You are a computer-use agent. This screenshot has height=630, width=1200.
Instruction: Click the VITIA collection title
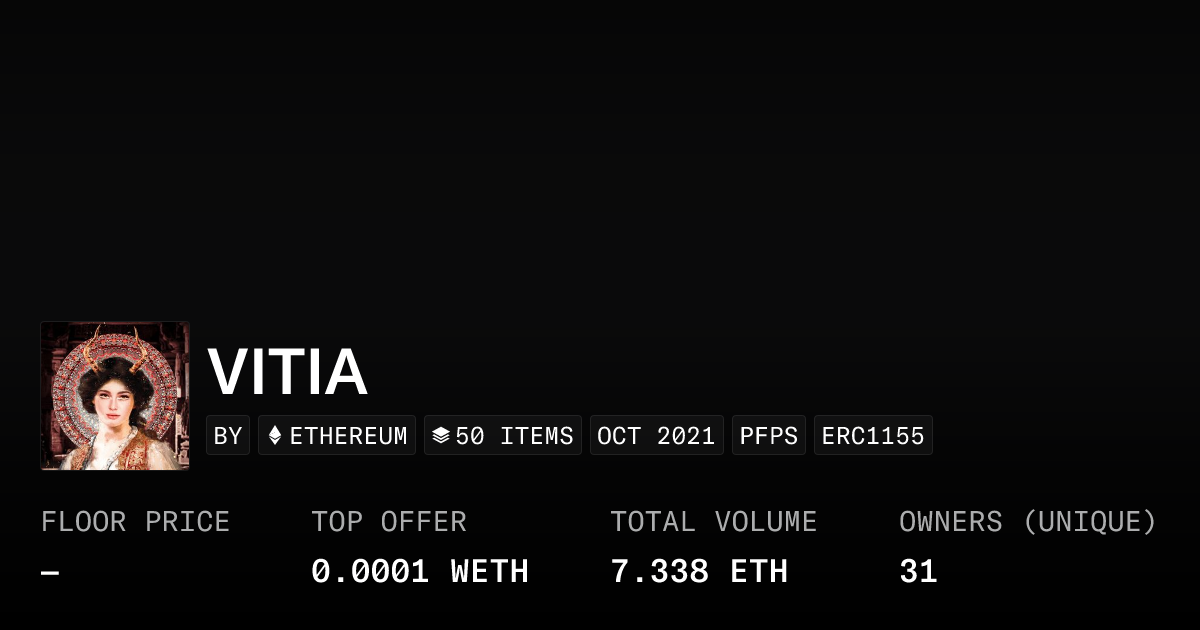click(288, 372)
